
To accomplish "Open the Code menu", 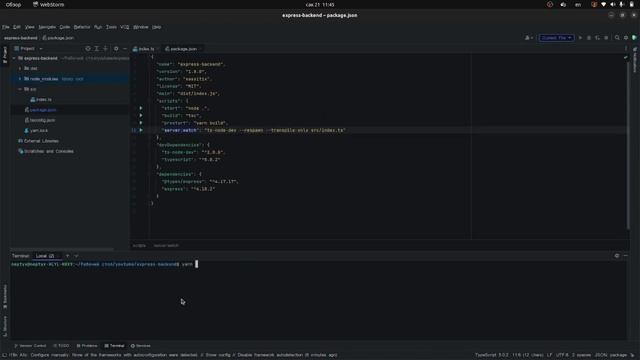I will 65,27.
